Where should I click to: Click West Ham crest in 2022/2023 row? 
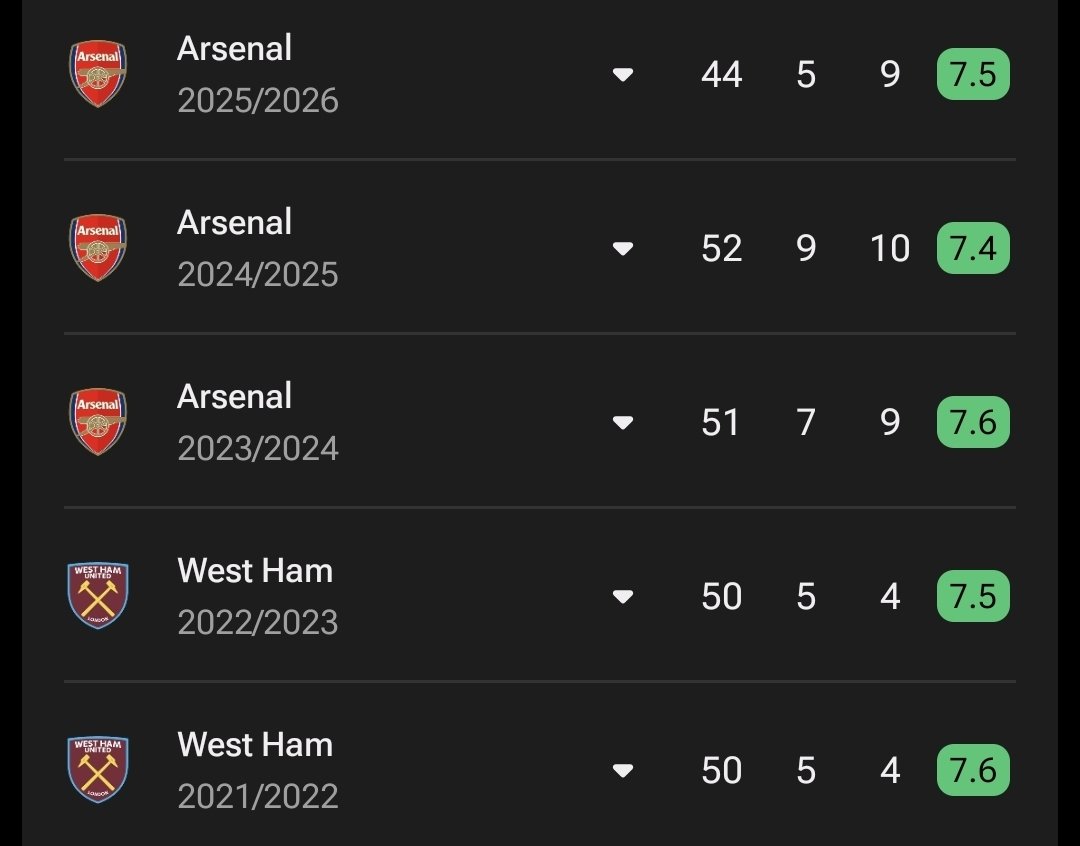tap(98, 596)
